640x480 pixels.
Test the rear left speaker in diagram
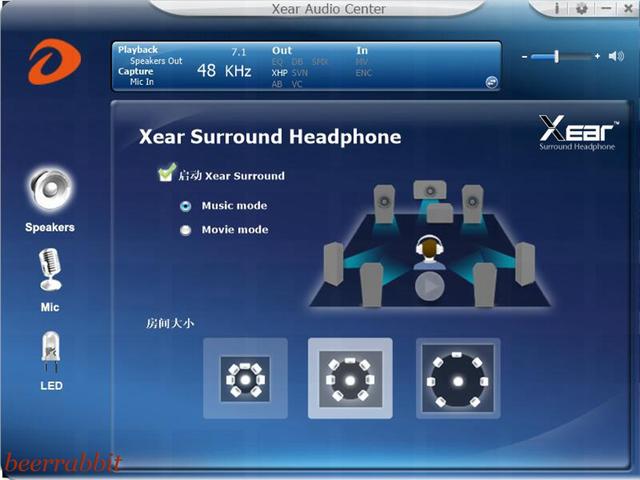tap(372, 284)
